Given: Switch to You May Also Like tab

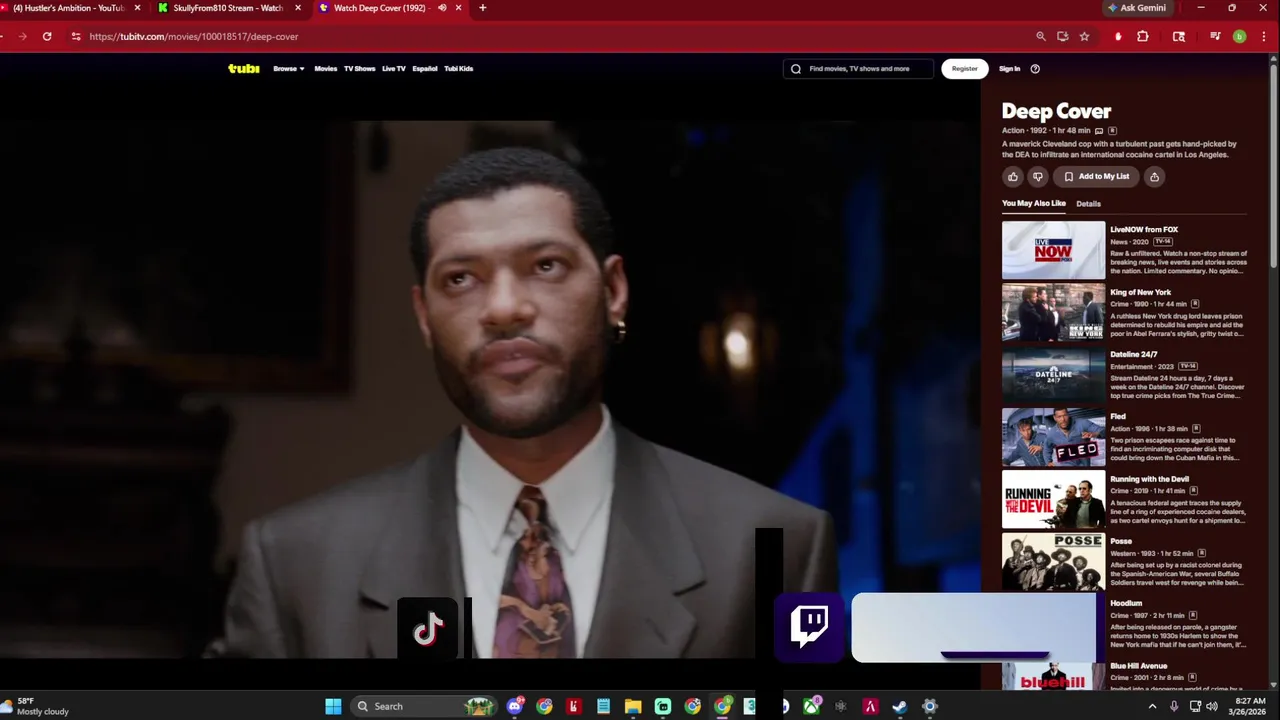Looking at the screenshot, I should [x=1034, y=204].
